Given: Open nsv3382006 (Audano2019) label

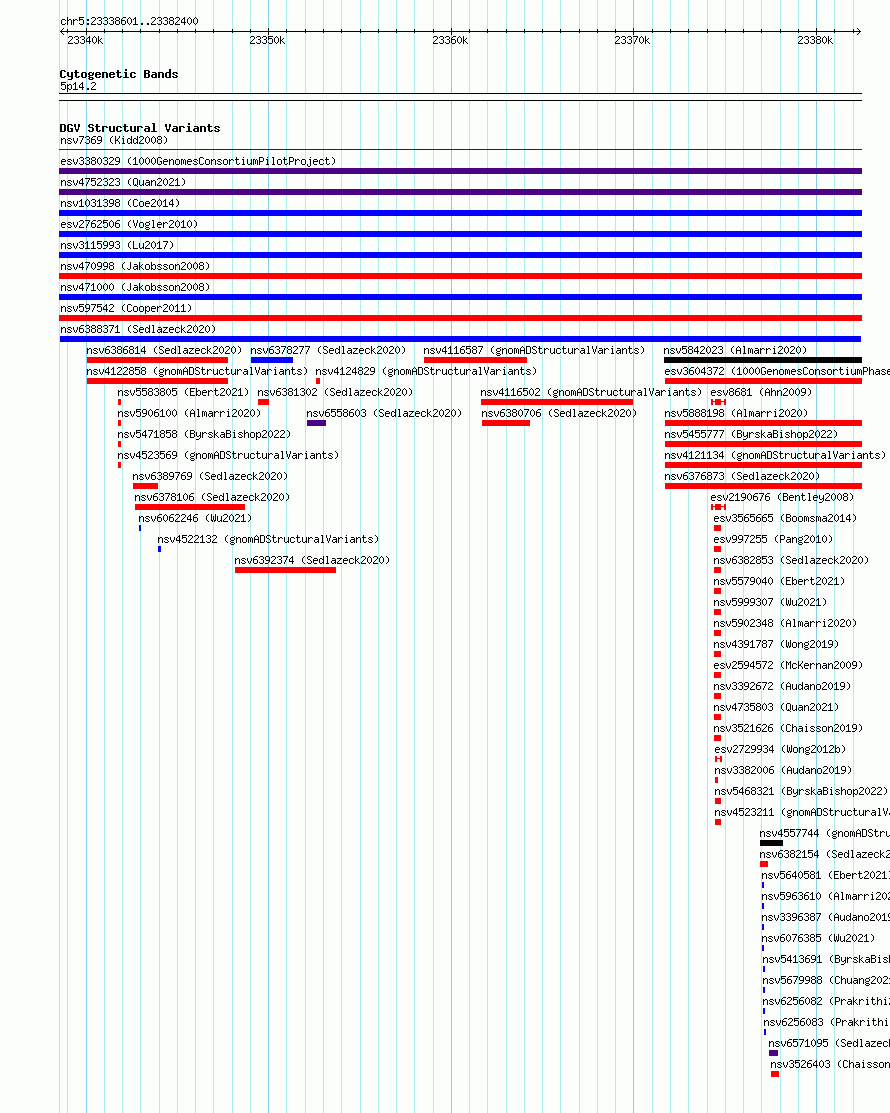Looking at the screenshot, I should [783, 770].
